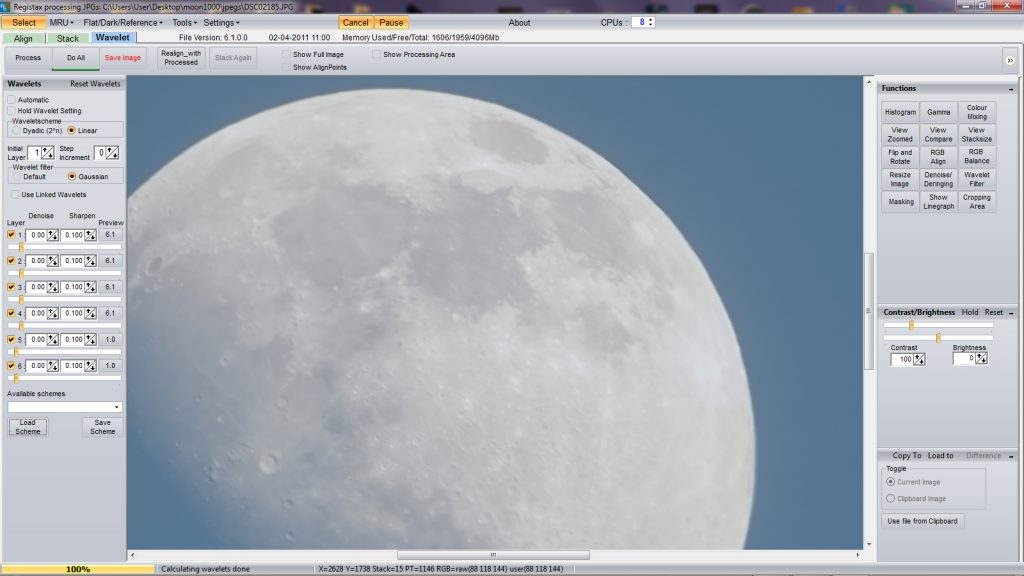Enable Use Linked Wavelets

[x=14, y=195]
